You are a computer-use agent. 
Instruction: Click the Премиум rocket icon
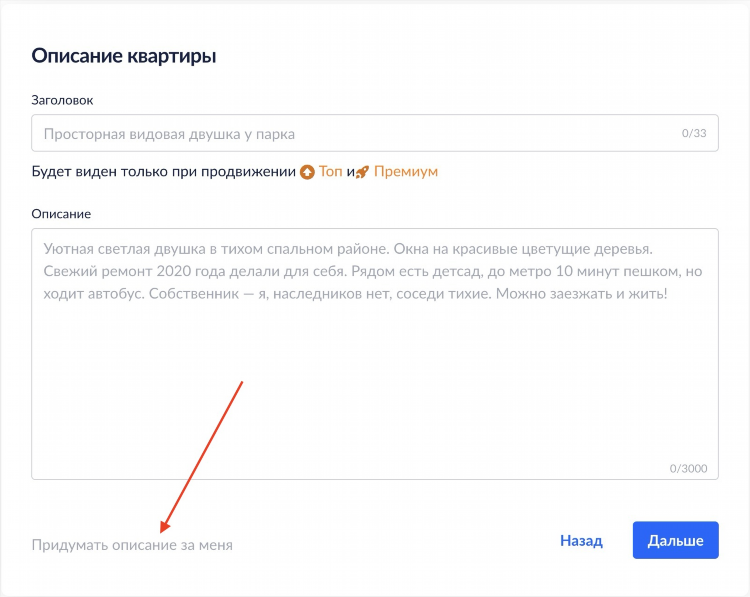(362, 172)
